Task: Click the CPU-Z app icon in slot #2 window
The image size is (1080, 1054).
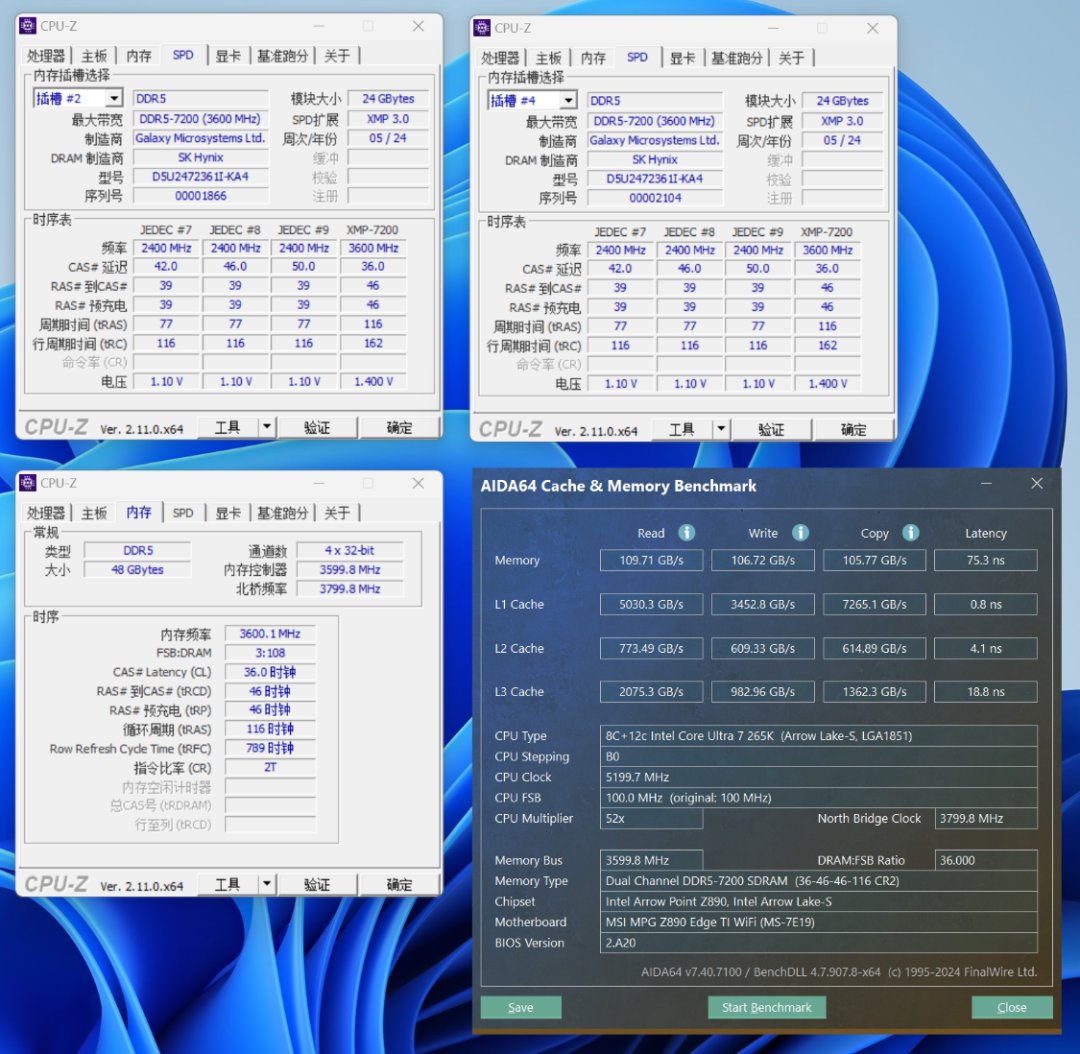Action: (28, 26)
